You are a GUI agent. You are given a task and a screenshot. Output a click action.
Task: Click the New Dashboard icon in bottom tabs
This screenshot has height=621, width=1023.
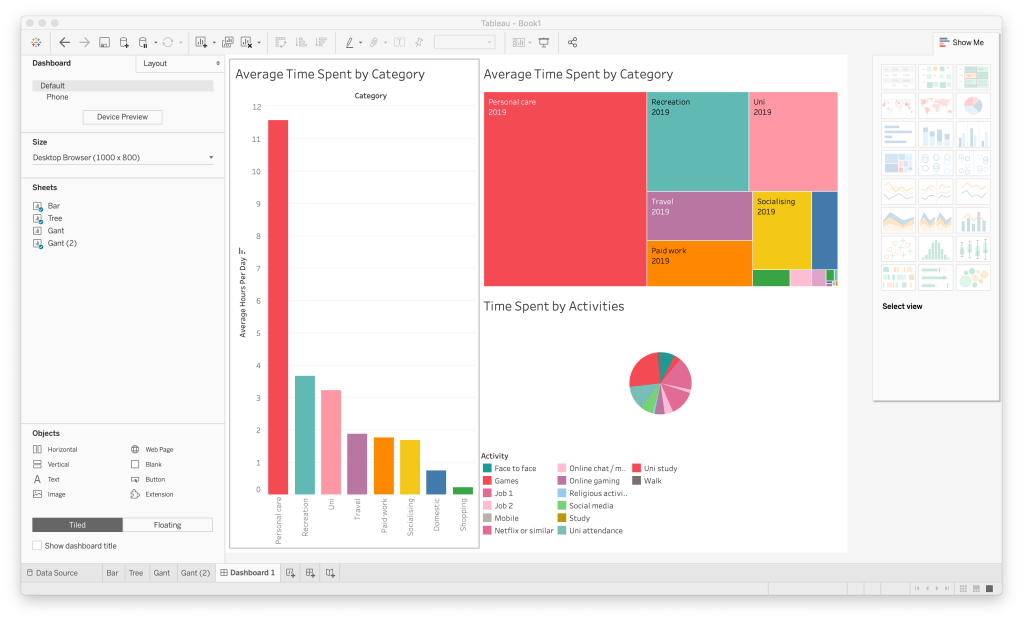point(310,573)
